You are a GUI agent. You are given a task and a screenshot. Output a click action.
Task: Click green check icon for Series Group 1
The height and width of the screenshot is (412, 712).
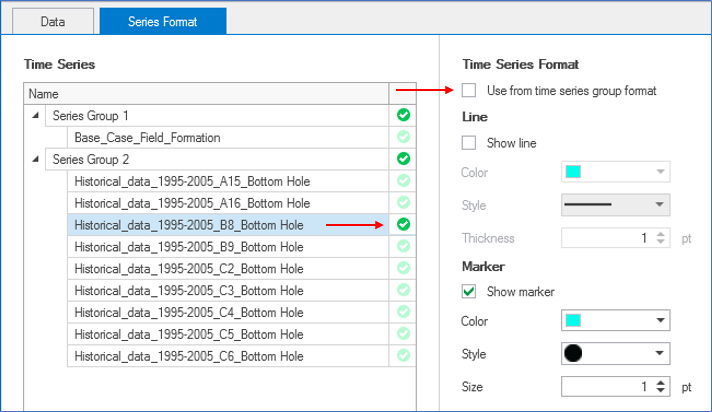click(403, 115)
